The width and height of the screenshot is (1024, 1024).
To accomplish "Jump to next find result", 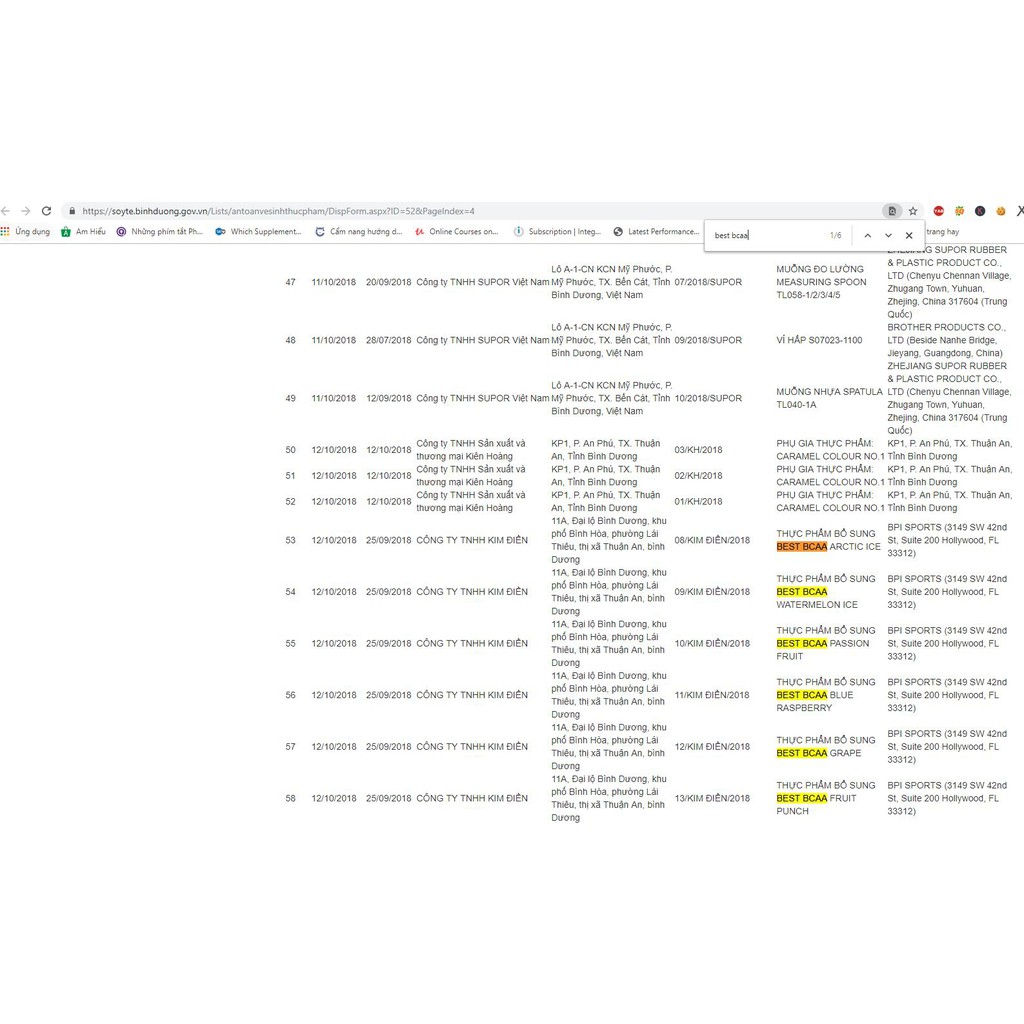I will 888,236.
